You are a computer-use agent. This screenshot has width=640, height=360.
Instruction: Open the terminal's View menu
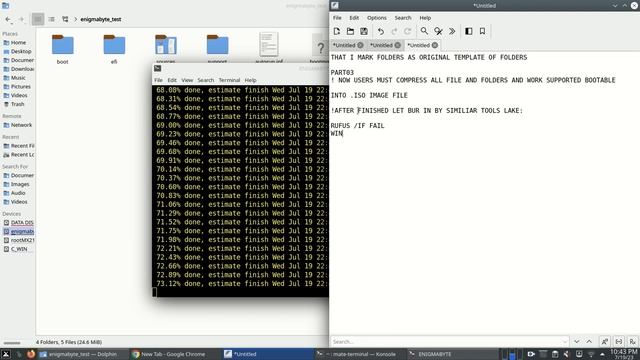click(187, 80)
